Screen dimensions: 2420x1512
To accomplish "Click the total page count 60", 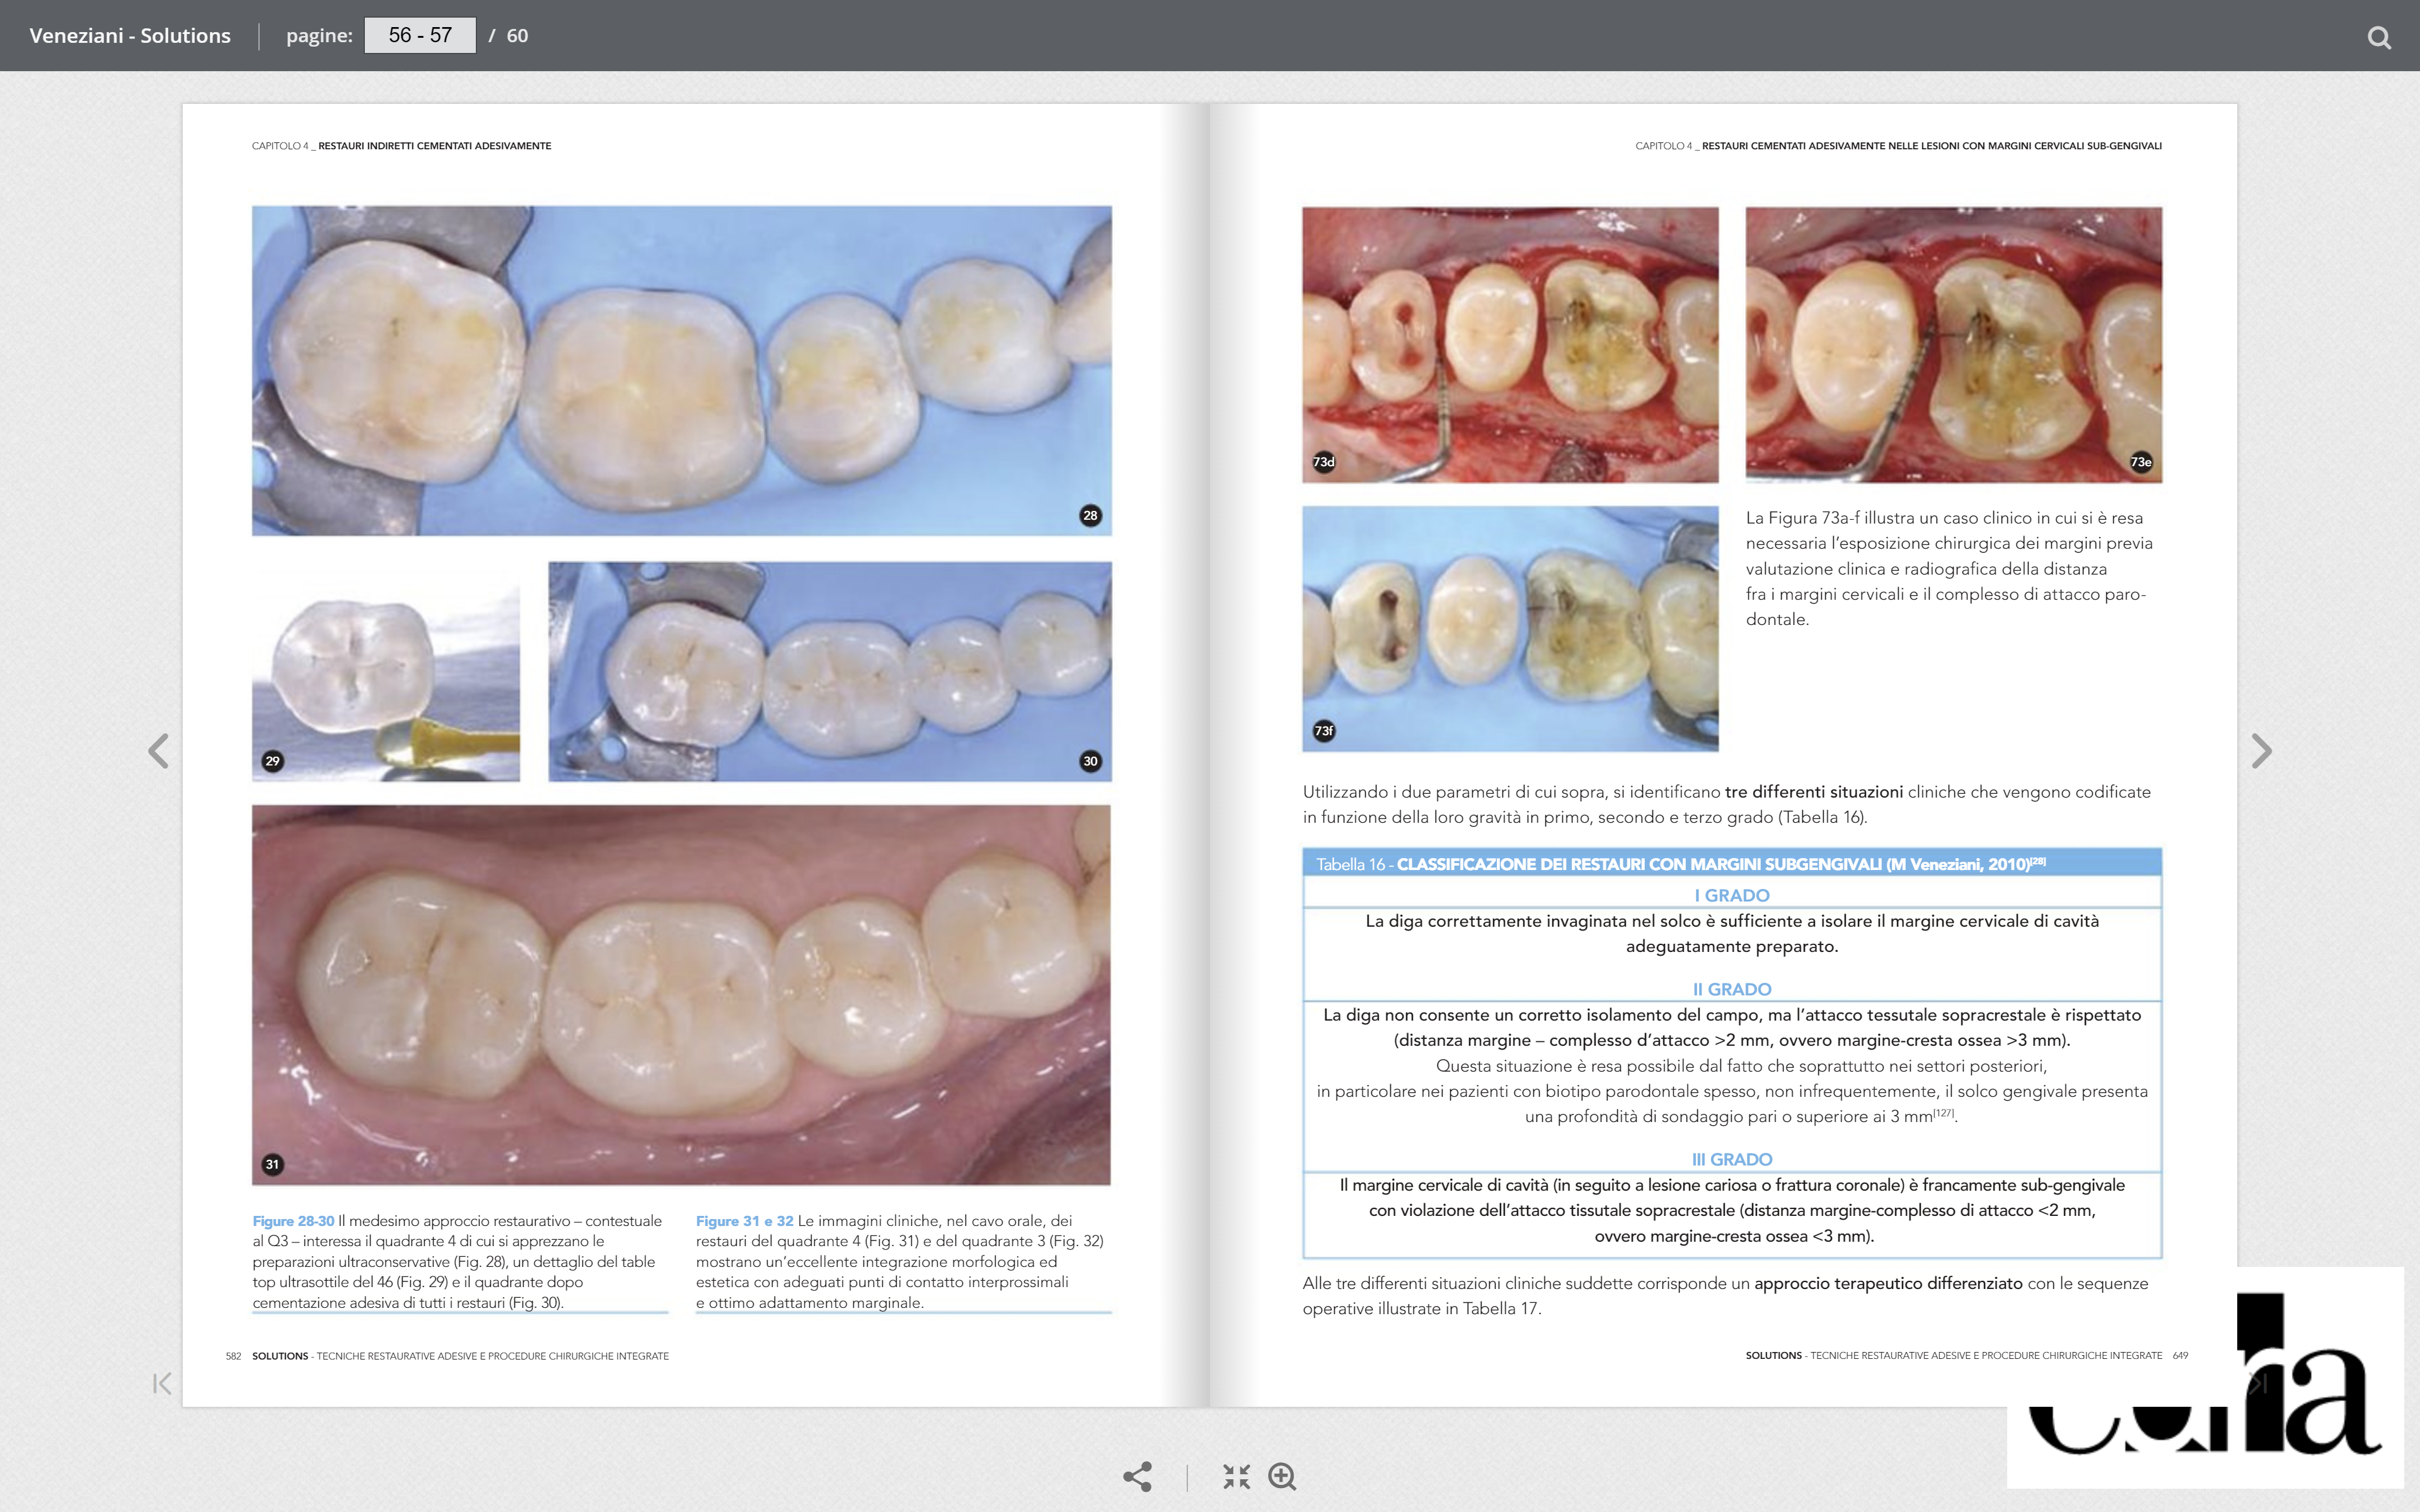I will click(x=517, y=36).
